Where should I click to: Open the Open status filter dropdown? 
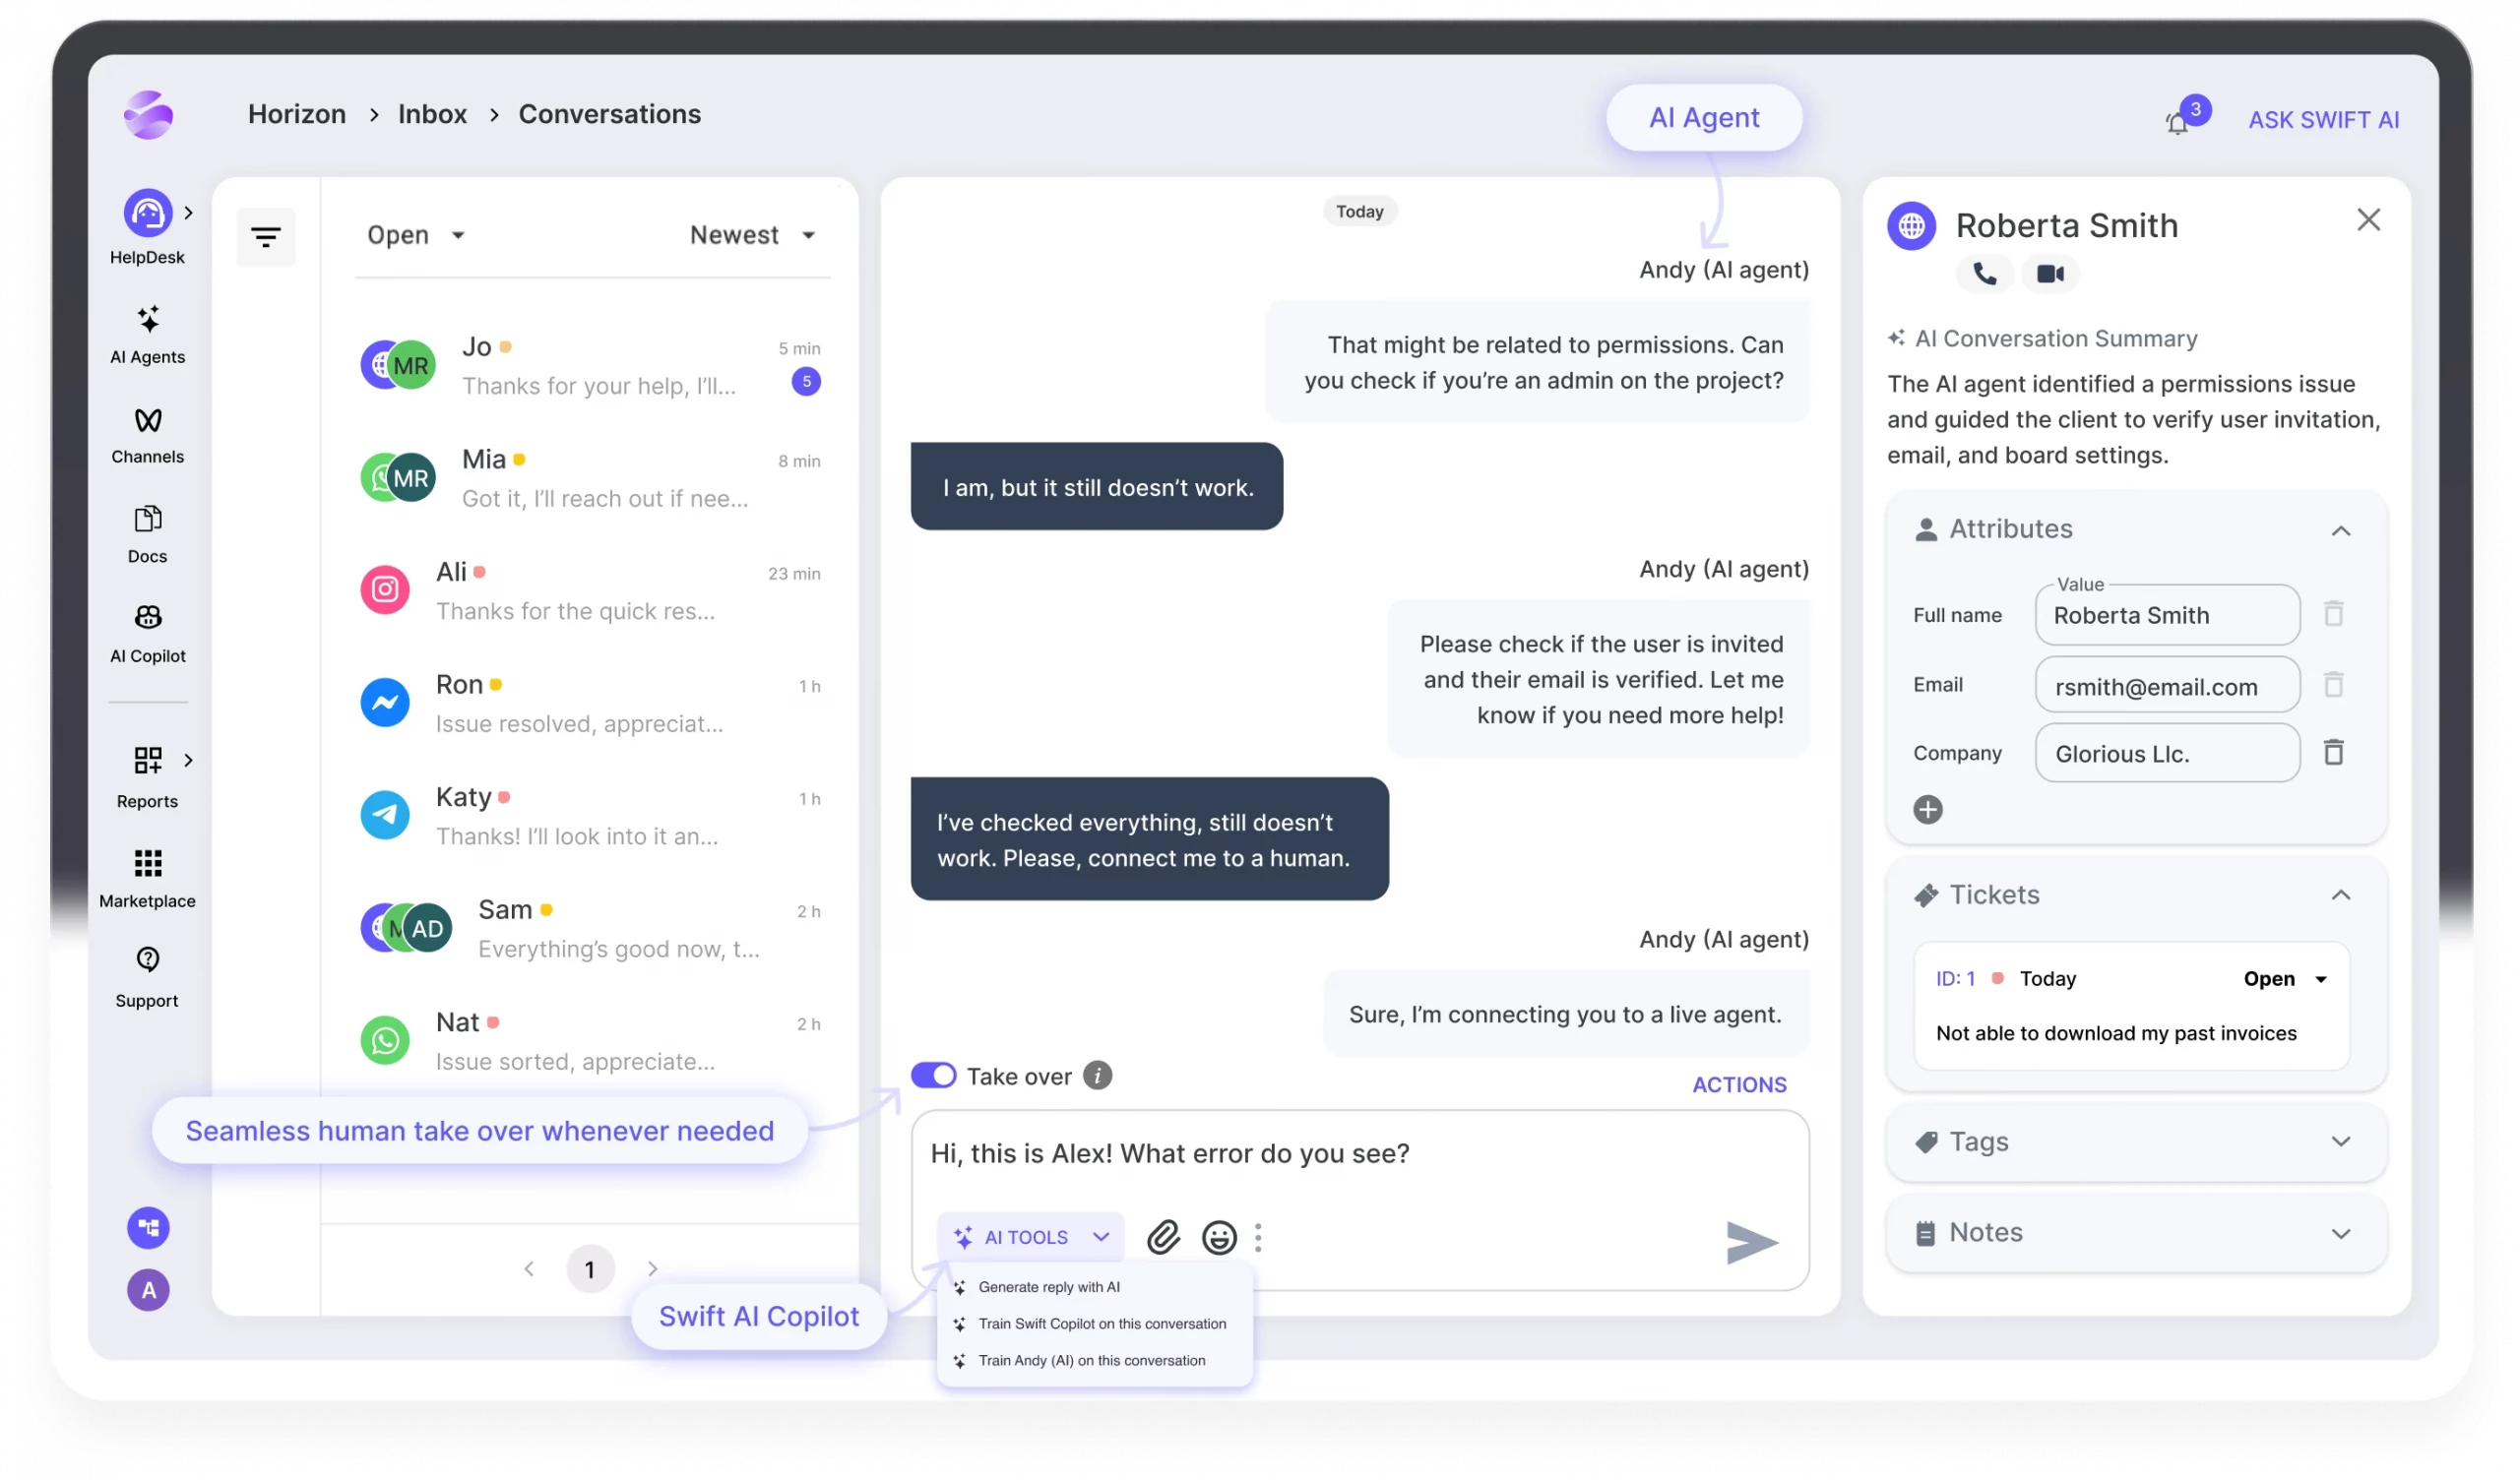point(416,235)
